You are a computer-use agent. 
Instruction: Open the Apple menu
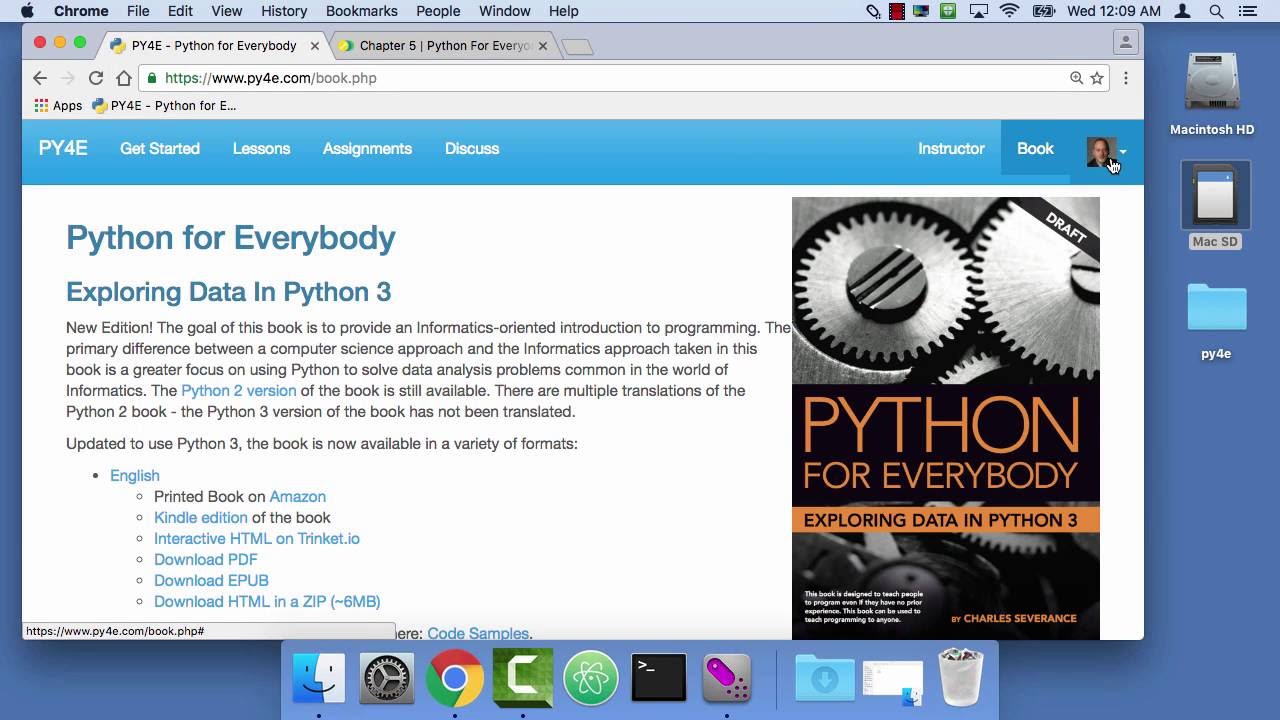coord(28,11)
